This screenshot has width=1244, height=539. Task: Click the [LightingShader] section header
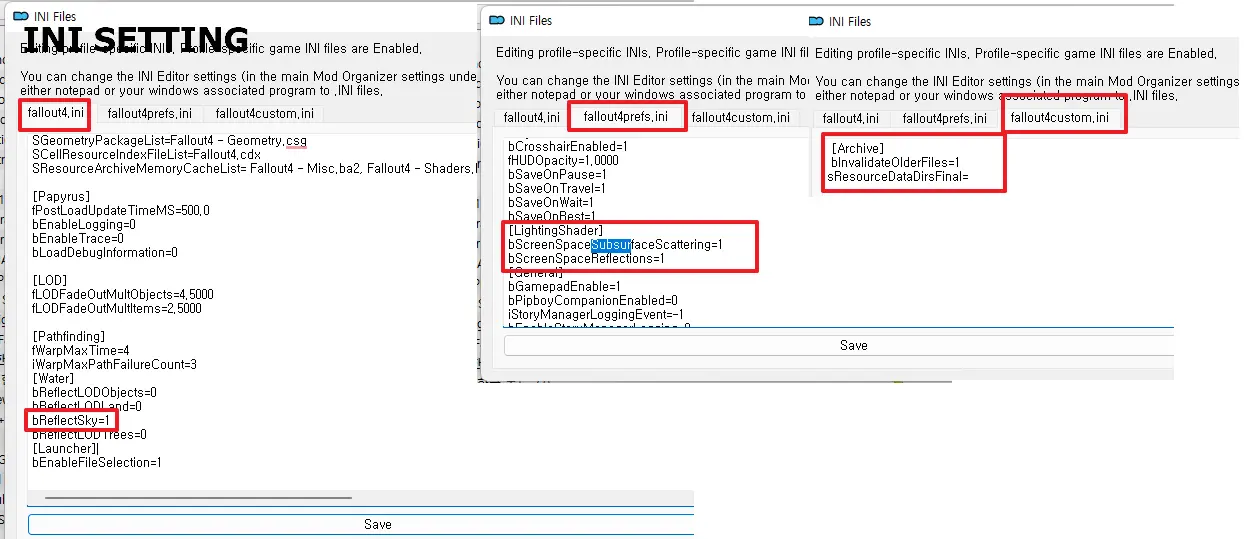pos(556,231)
